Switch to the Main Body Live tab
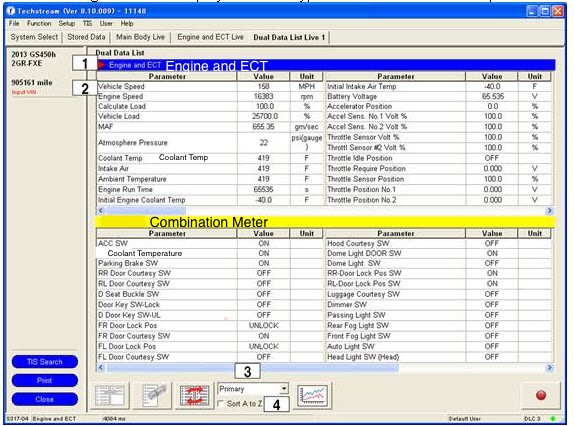575x426 pixels. tap(140, 37)
